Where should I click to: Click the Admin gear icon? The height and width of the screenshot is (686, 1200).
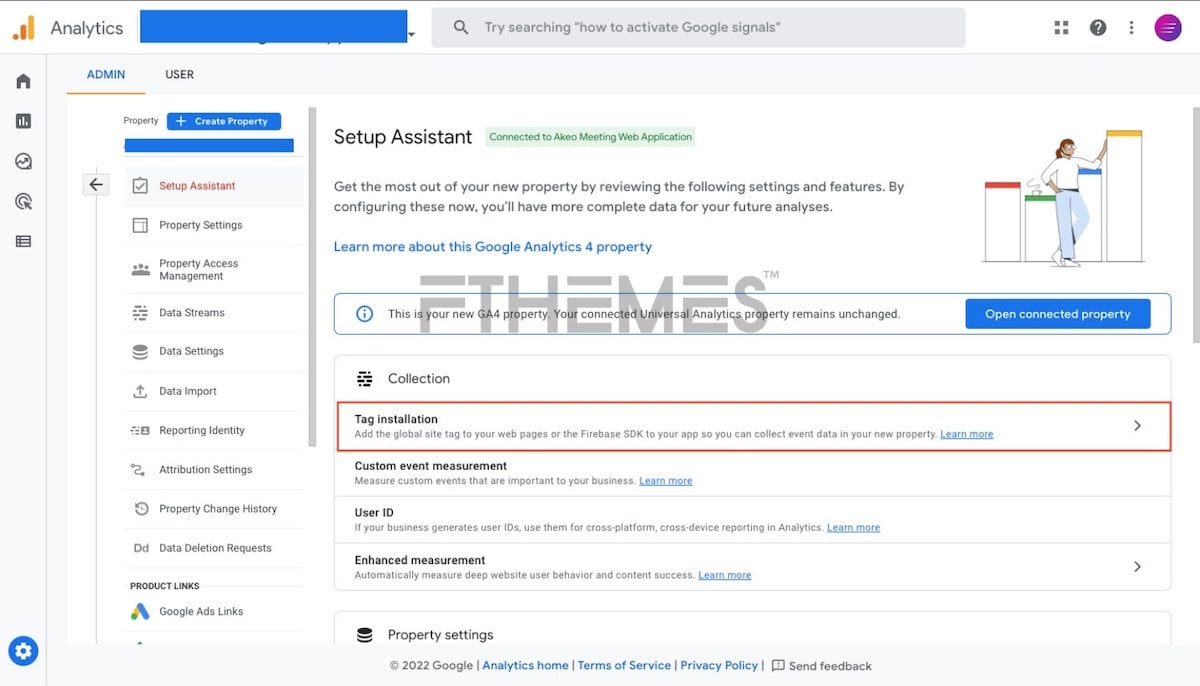[24, 652]
